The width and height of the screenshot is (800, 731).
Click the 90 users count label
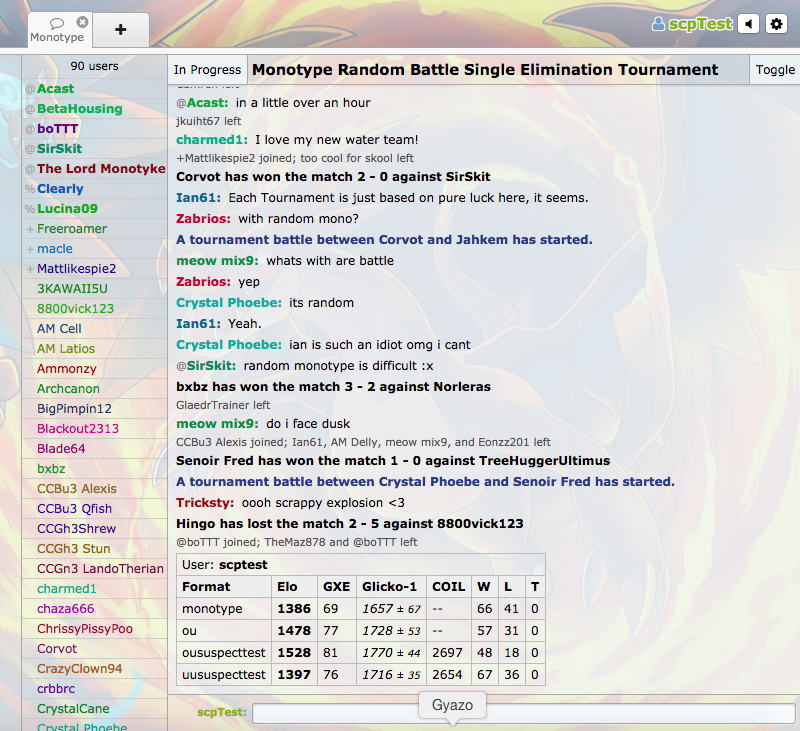(x=94, y=66)
